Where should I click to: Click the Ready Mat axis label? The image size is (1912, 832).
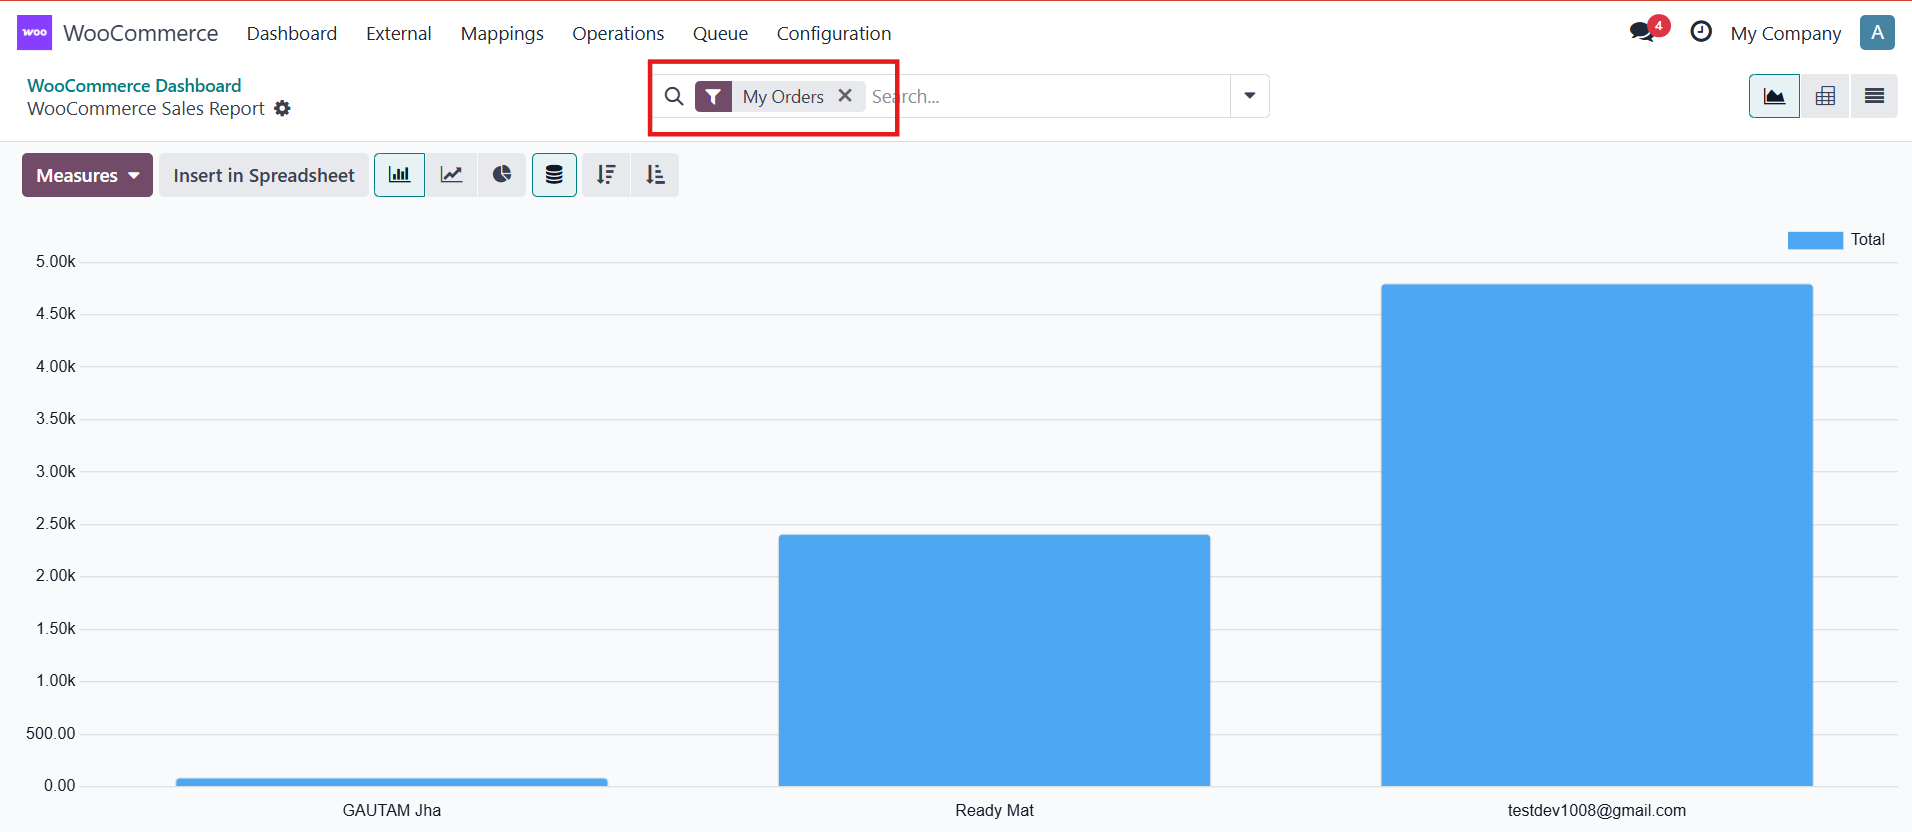tap(994, 810)
